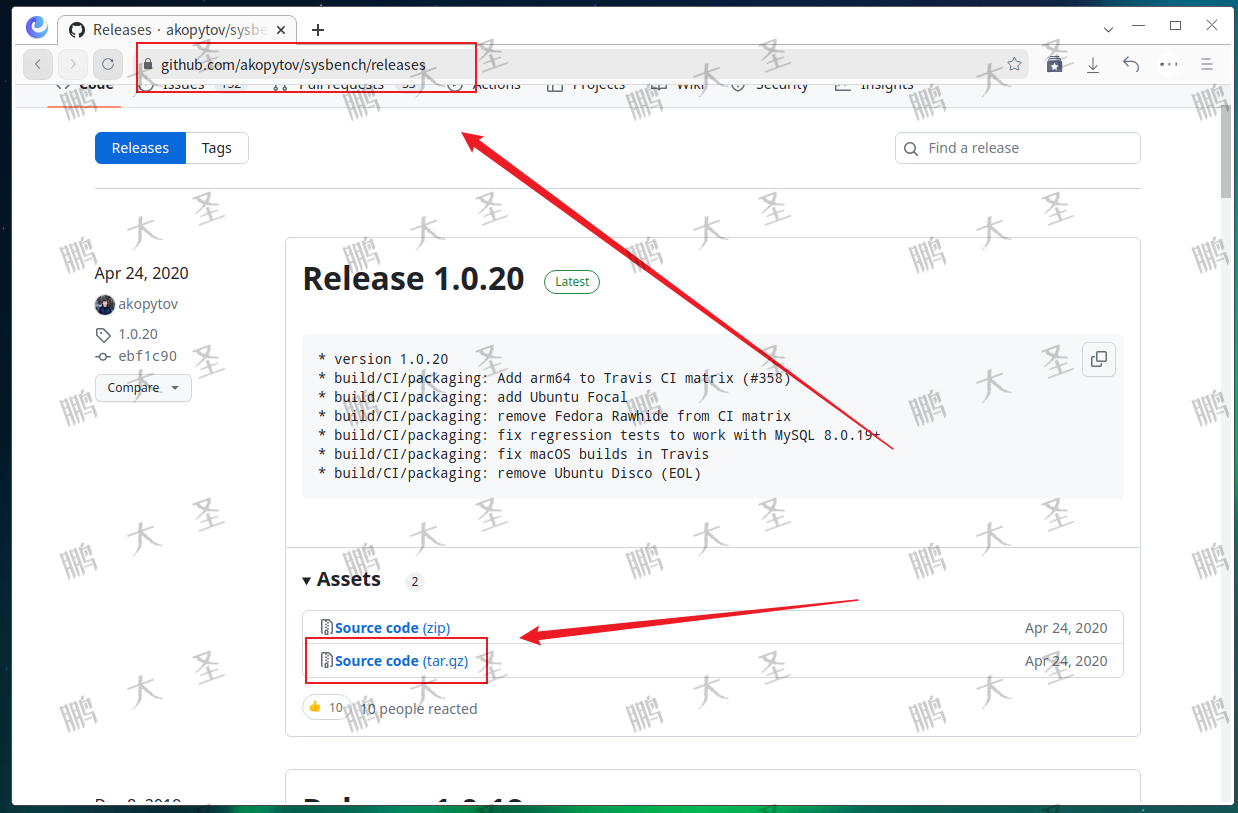
Task: Focus the github.com address bar
Action: pyautogui.click(x=580, y=65)
